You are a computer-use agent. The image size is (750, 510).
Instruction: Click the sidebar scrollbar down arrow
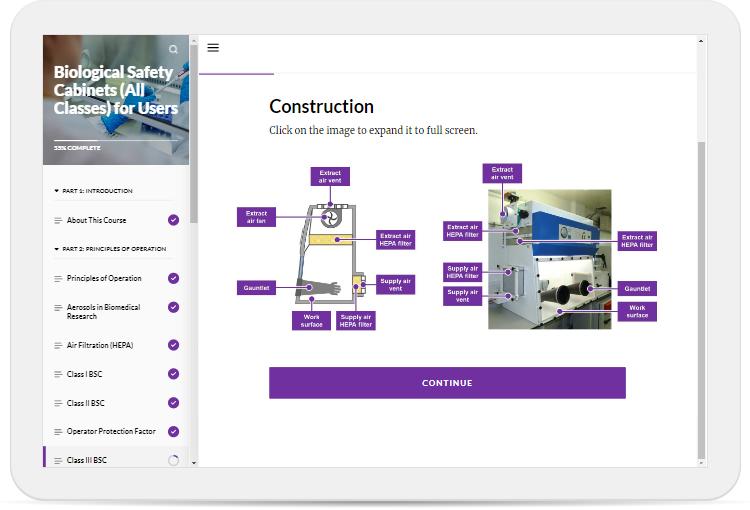[194, 463]
